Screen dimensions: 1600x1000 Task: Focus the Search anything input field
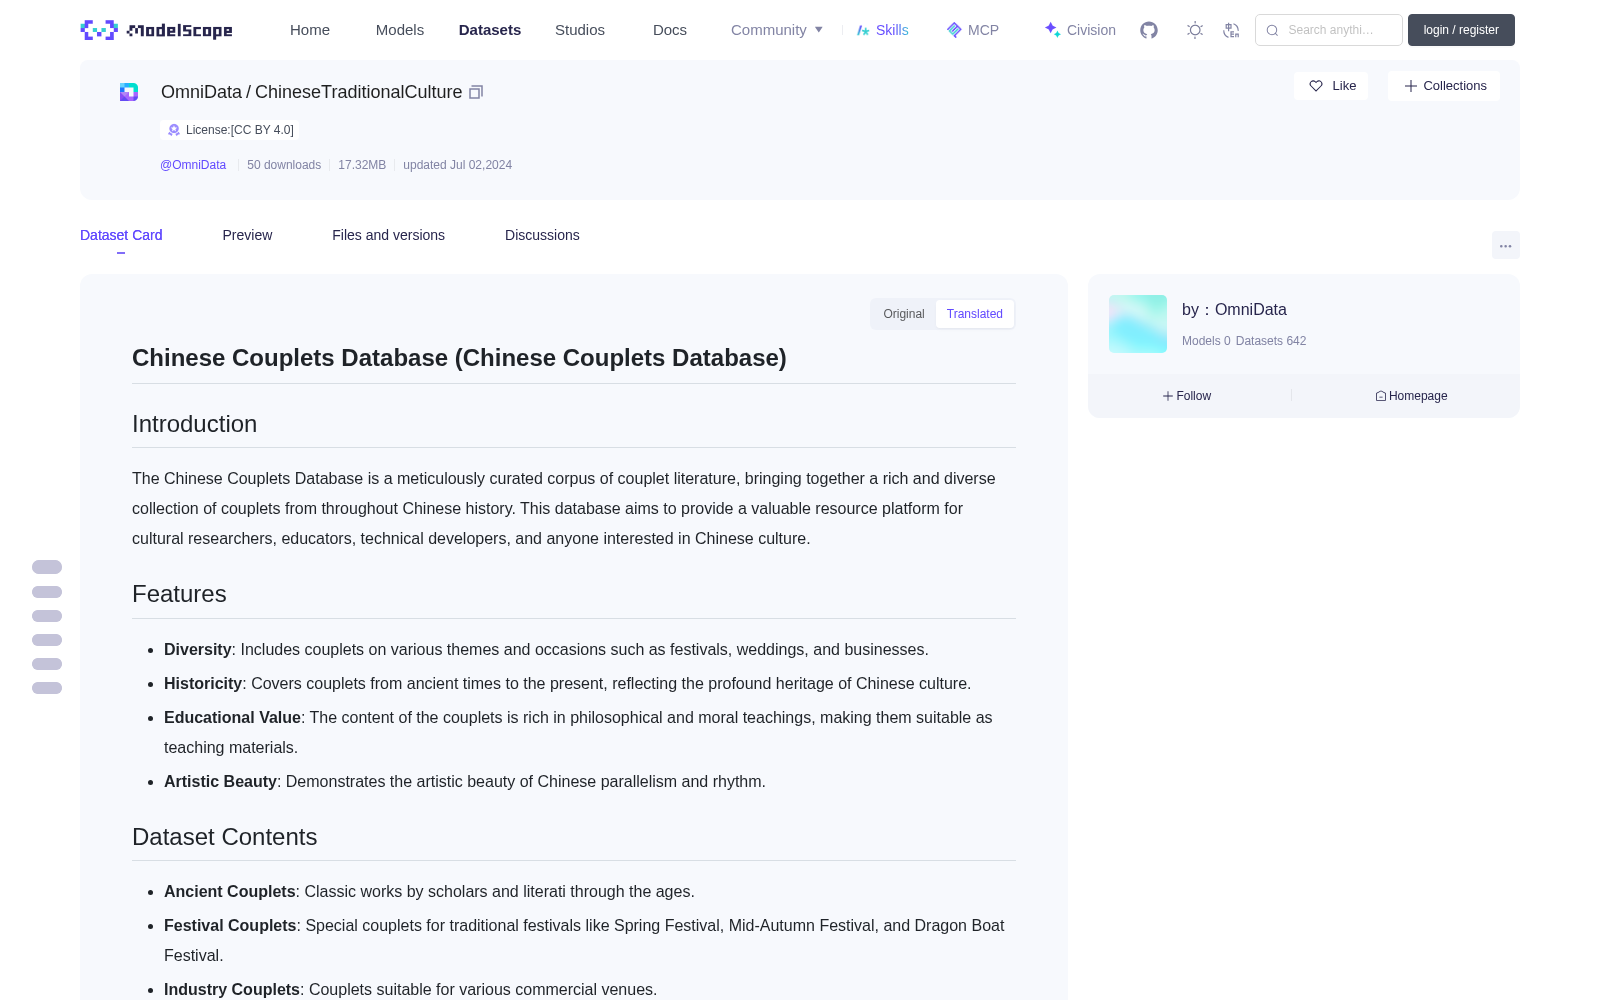pos(1329,30)
